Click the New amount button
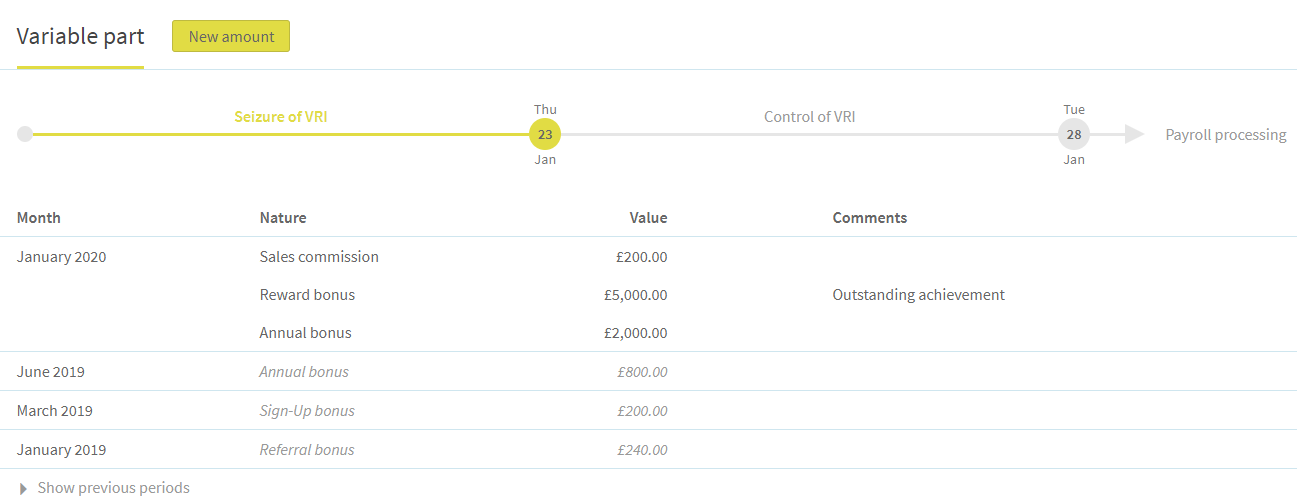 [x=231, y=36]
